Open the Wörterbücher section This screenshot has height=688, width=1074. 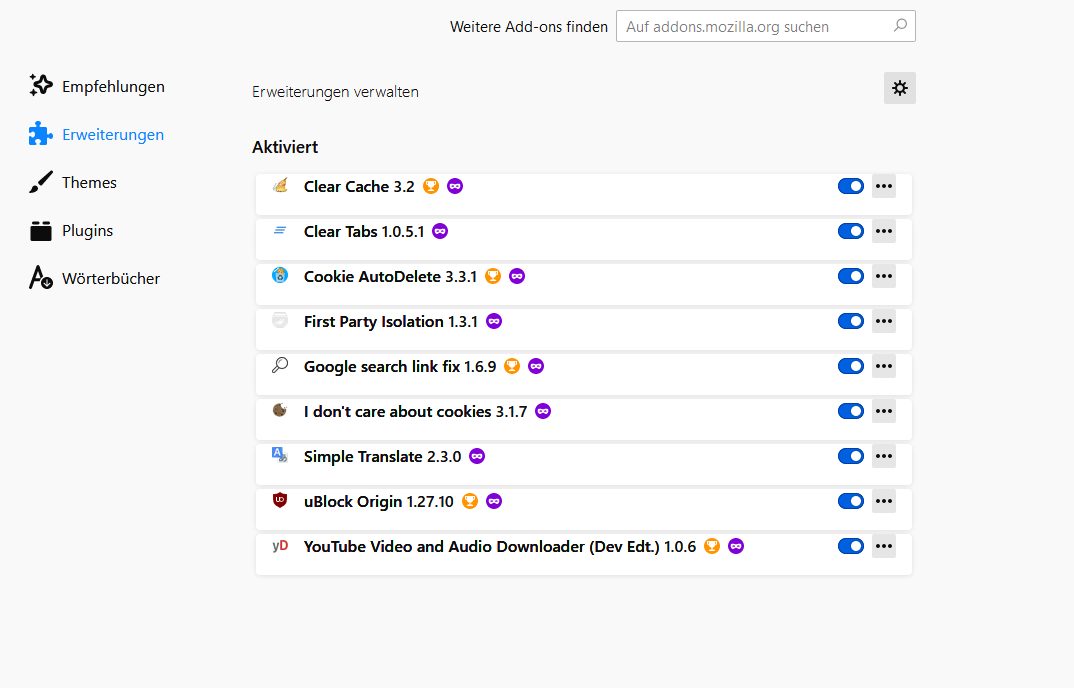tap(110, 279)
